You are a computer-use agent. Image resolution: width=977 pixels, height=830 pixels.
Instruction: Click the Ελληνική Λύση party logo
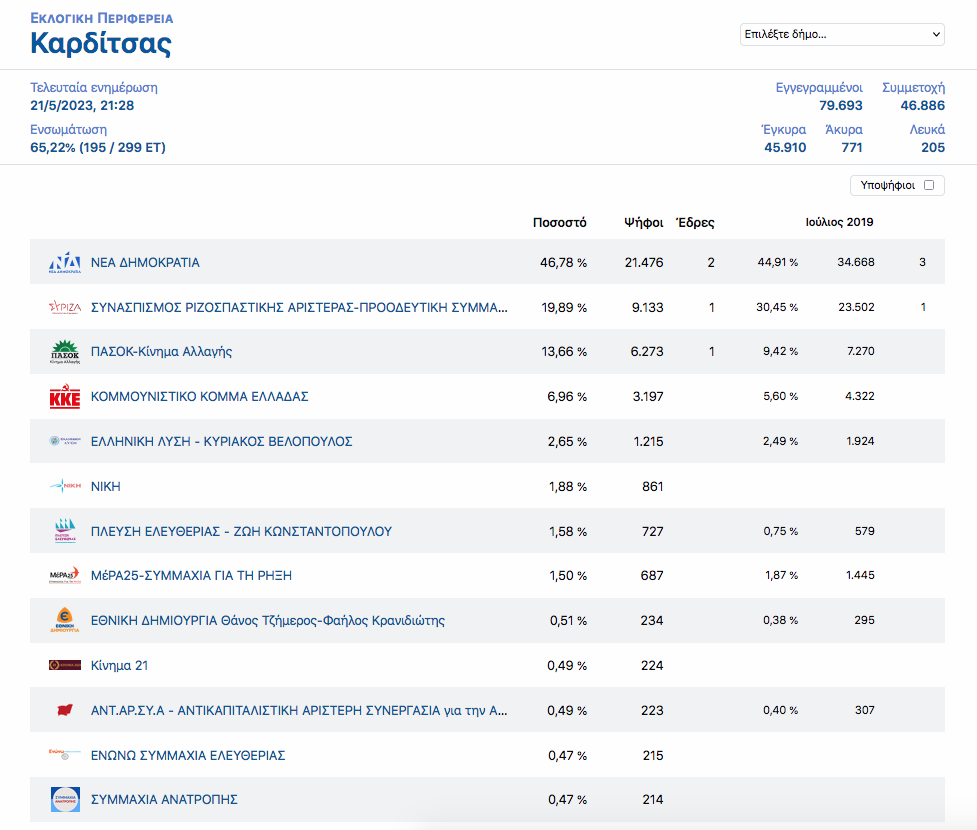(x=65, y=441)
